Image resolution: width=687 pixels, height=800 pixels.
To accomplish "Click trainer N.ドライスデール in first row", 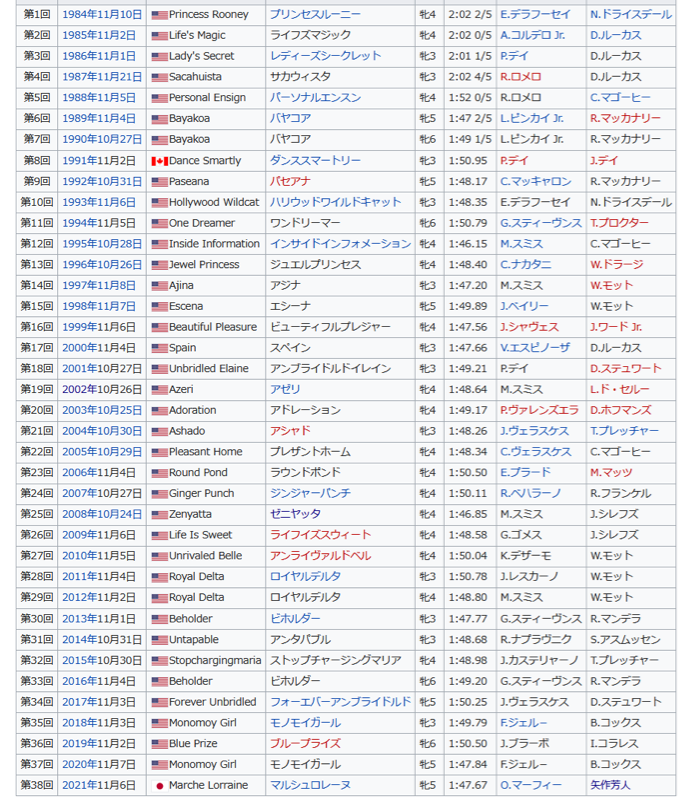I will (x=630, y=15).
